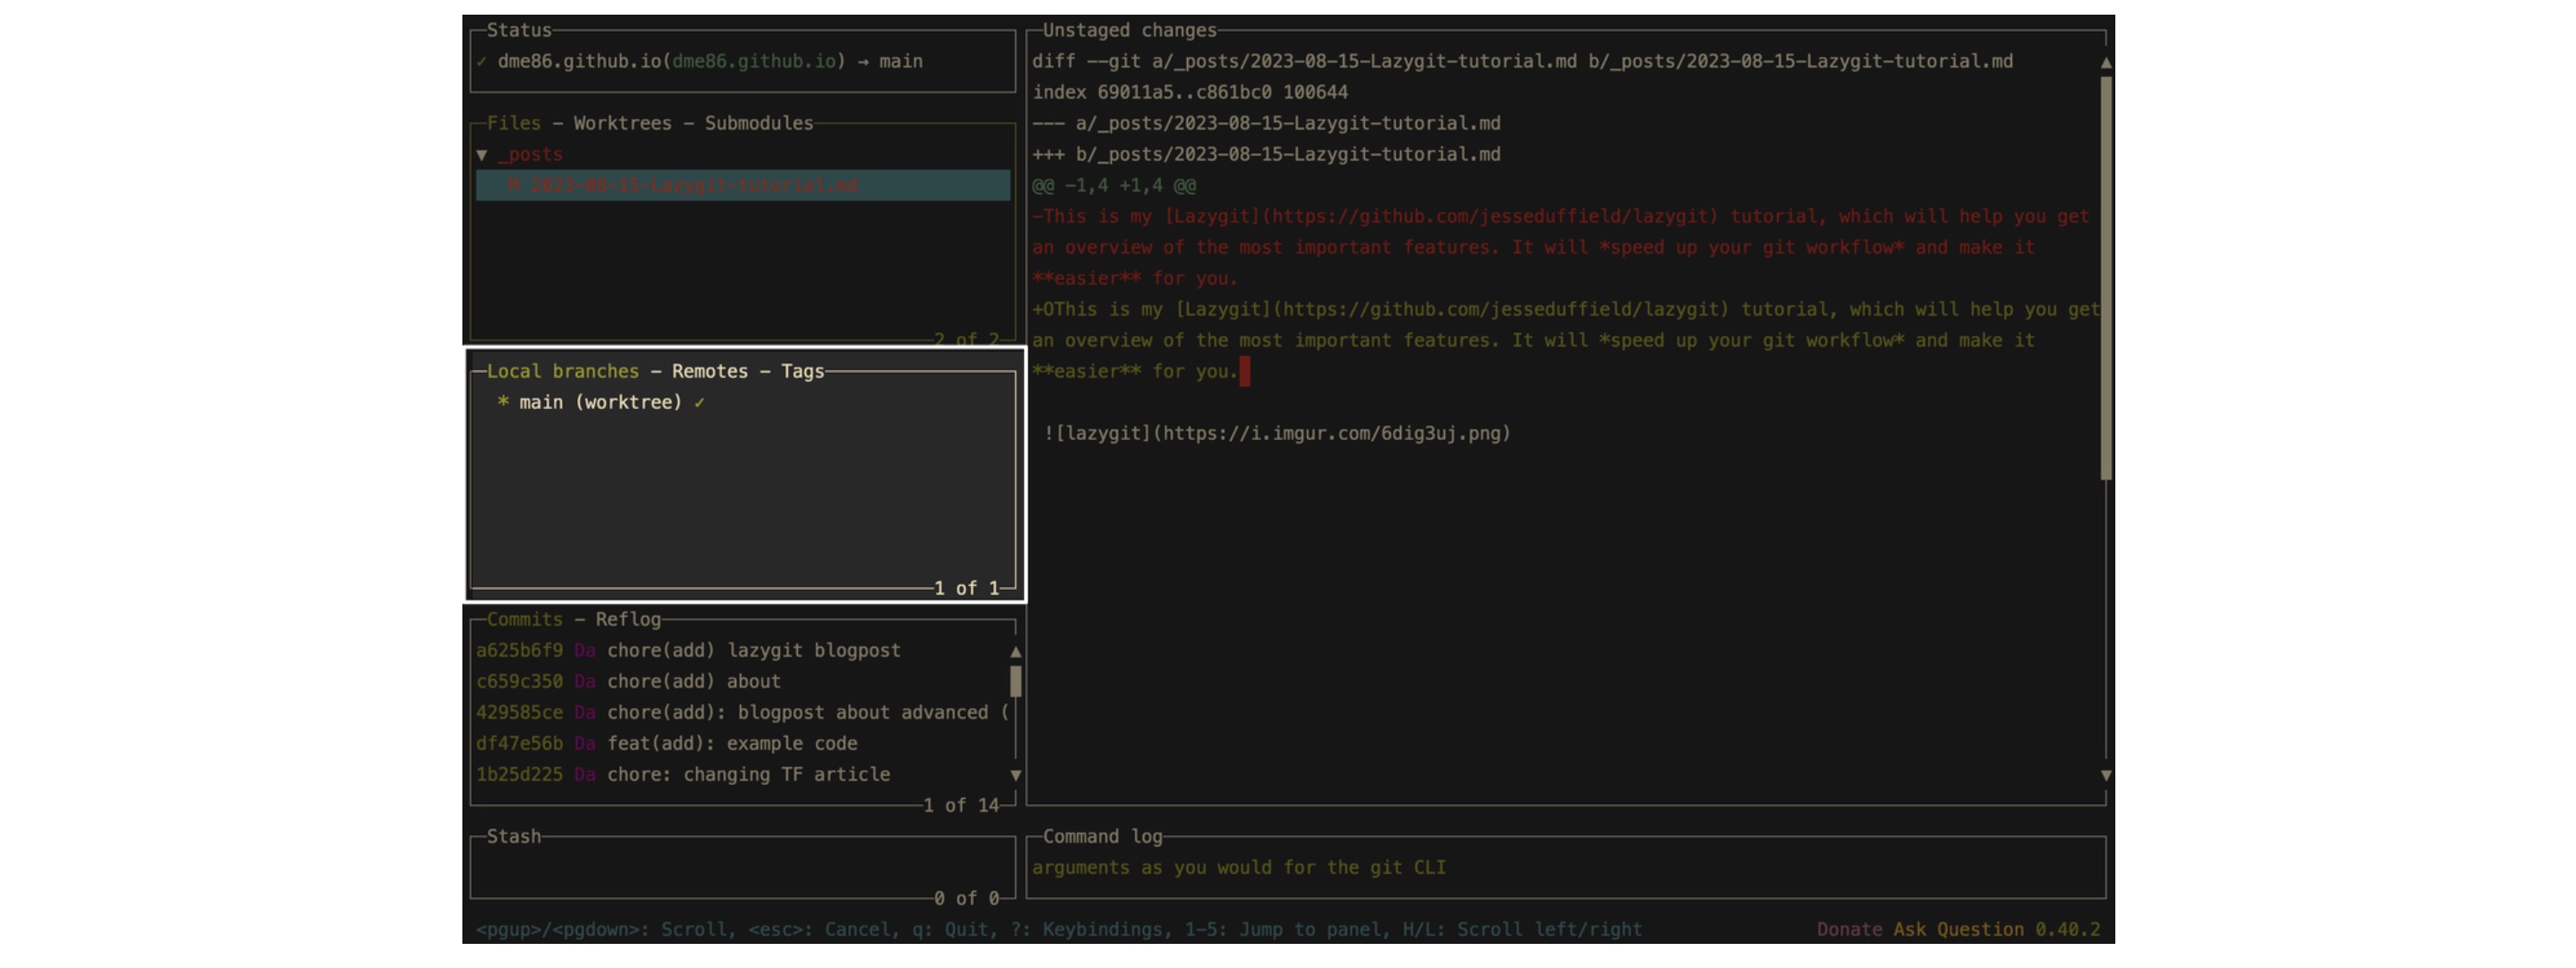Viewport: 2576px width, 968px height.
Task: Click the Stash panel title
Action: click(x=513, y=837)
